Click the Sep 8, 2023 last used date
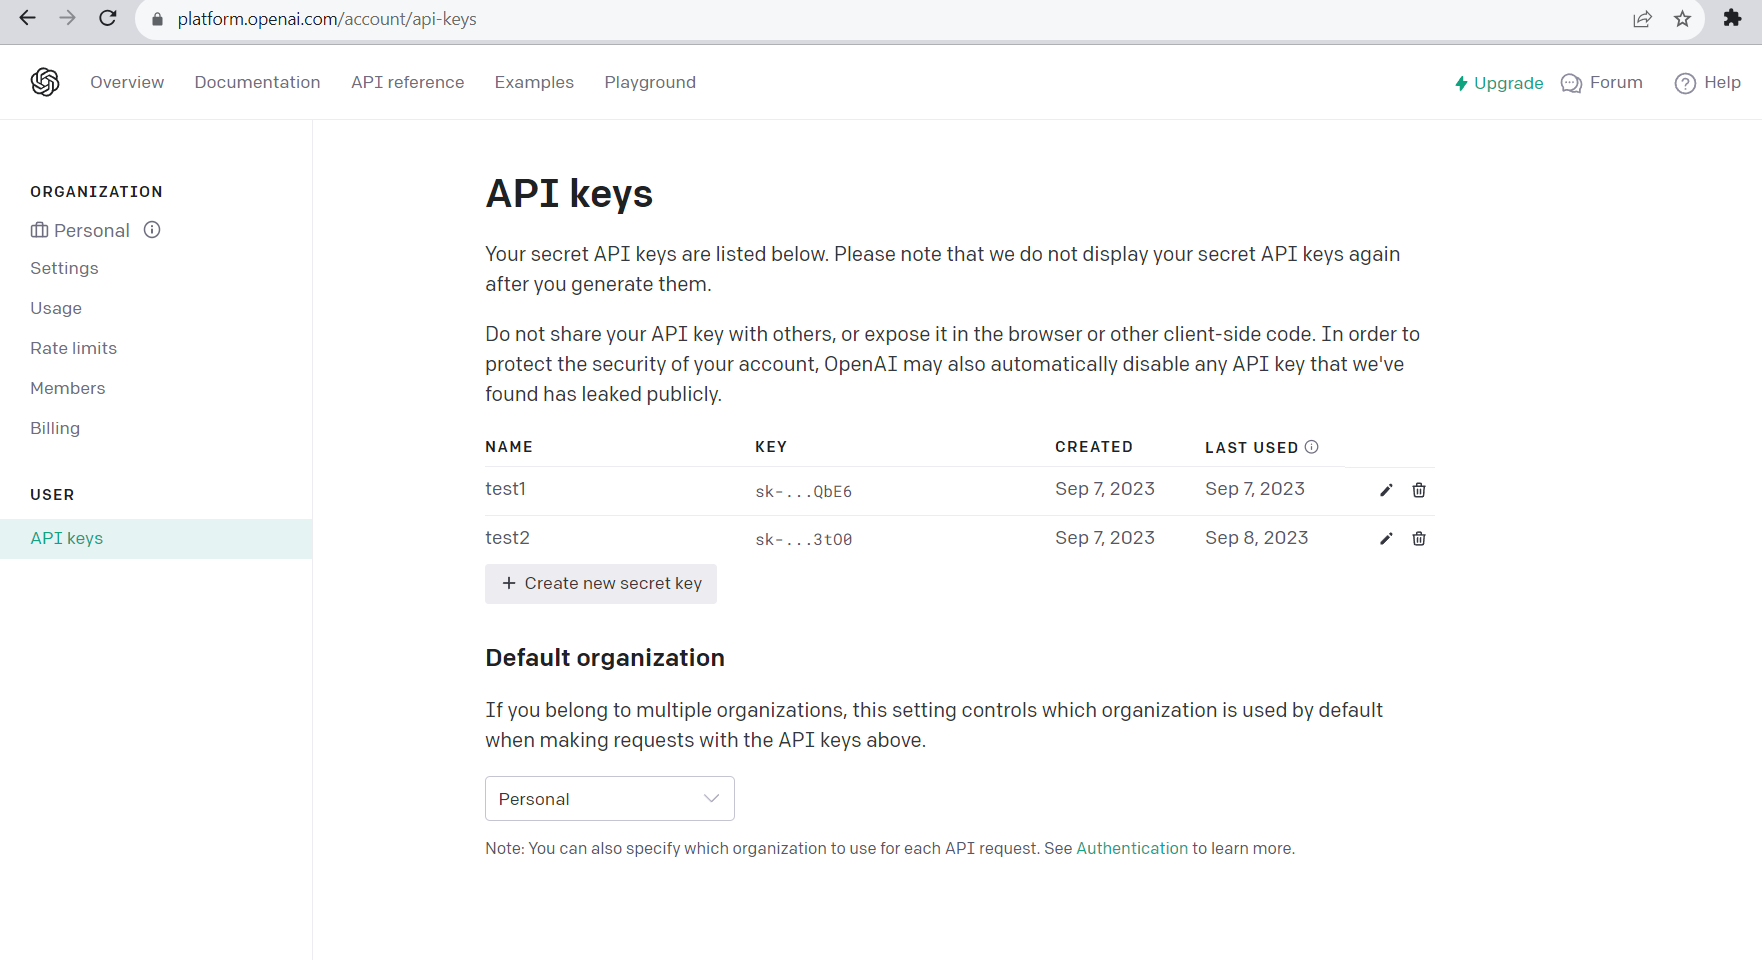The height and width of the screenshot is (960, 1762). coord(1256,537)
